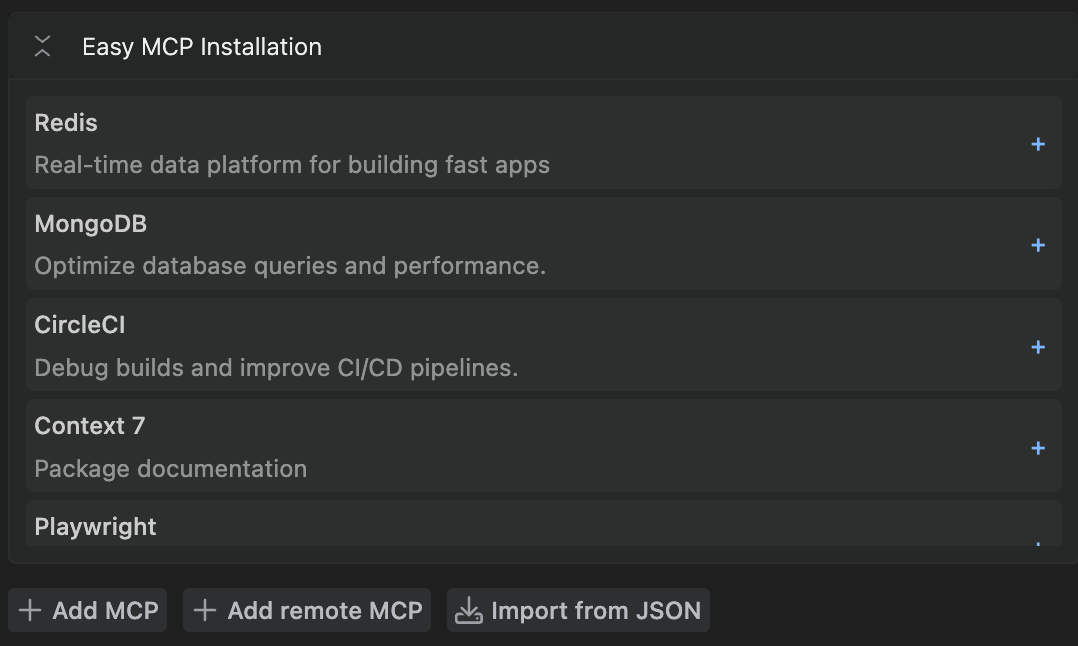The width and height of the screenshot is (1078, 646).
Task: Select the Context 7 entry title
Action: (x=90, y=426)
